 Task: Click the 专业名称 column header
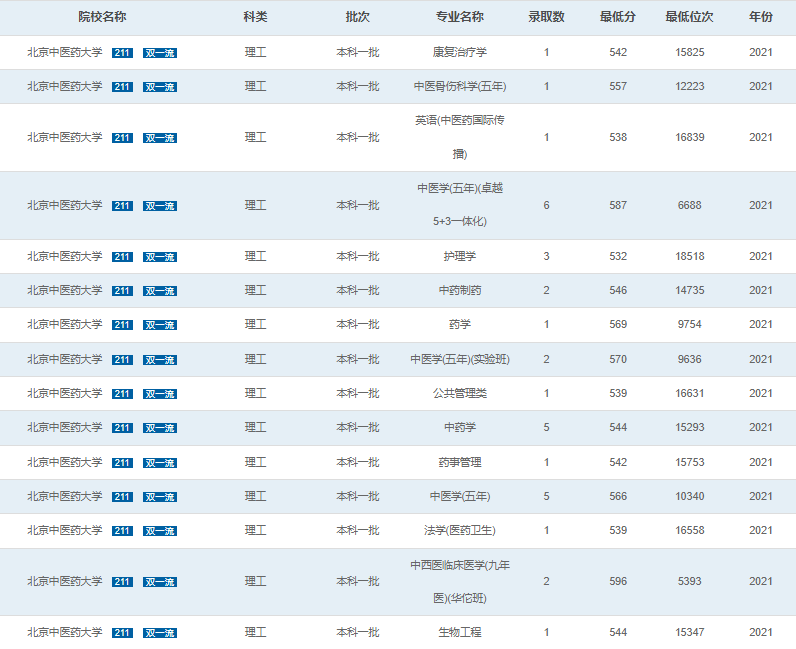459,17
